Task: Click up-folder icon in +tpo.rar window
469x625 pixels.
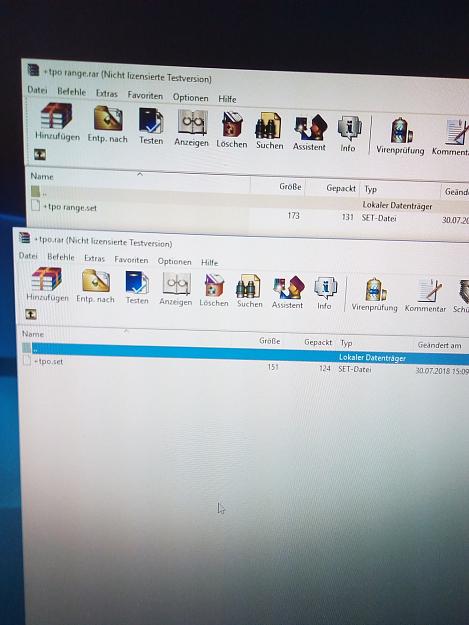Action: tap(31, 314)
